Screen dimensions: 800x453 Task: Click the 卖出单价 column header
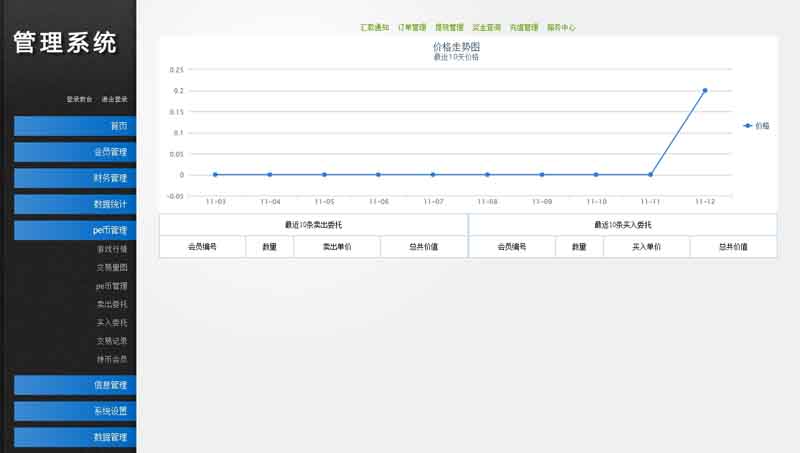point(336,246)
